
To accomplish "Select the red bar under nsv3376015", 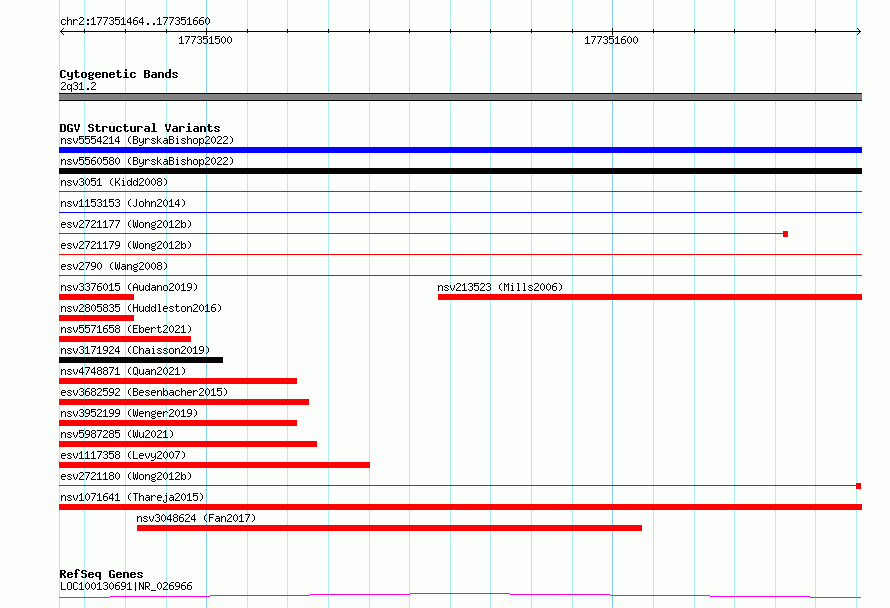I will tap(96, 297).
